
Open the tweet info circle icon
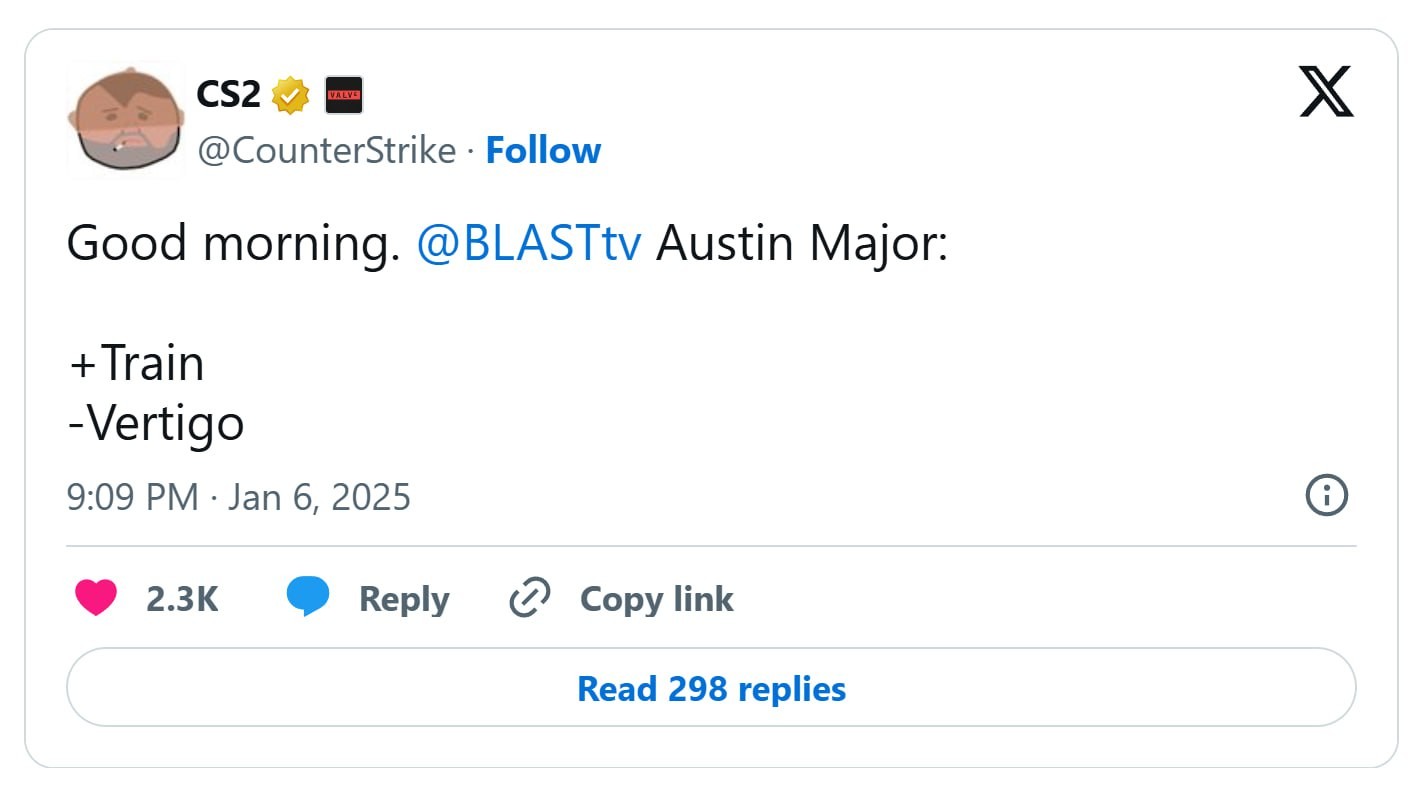pos(1327,496)
